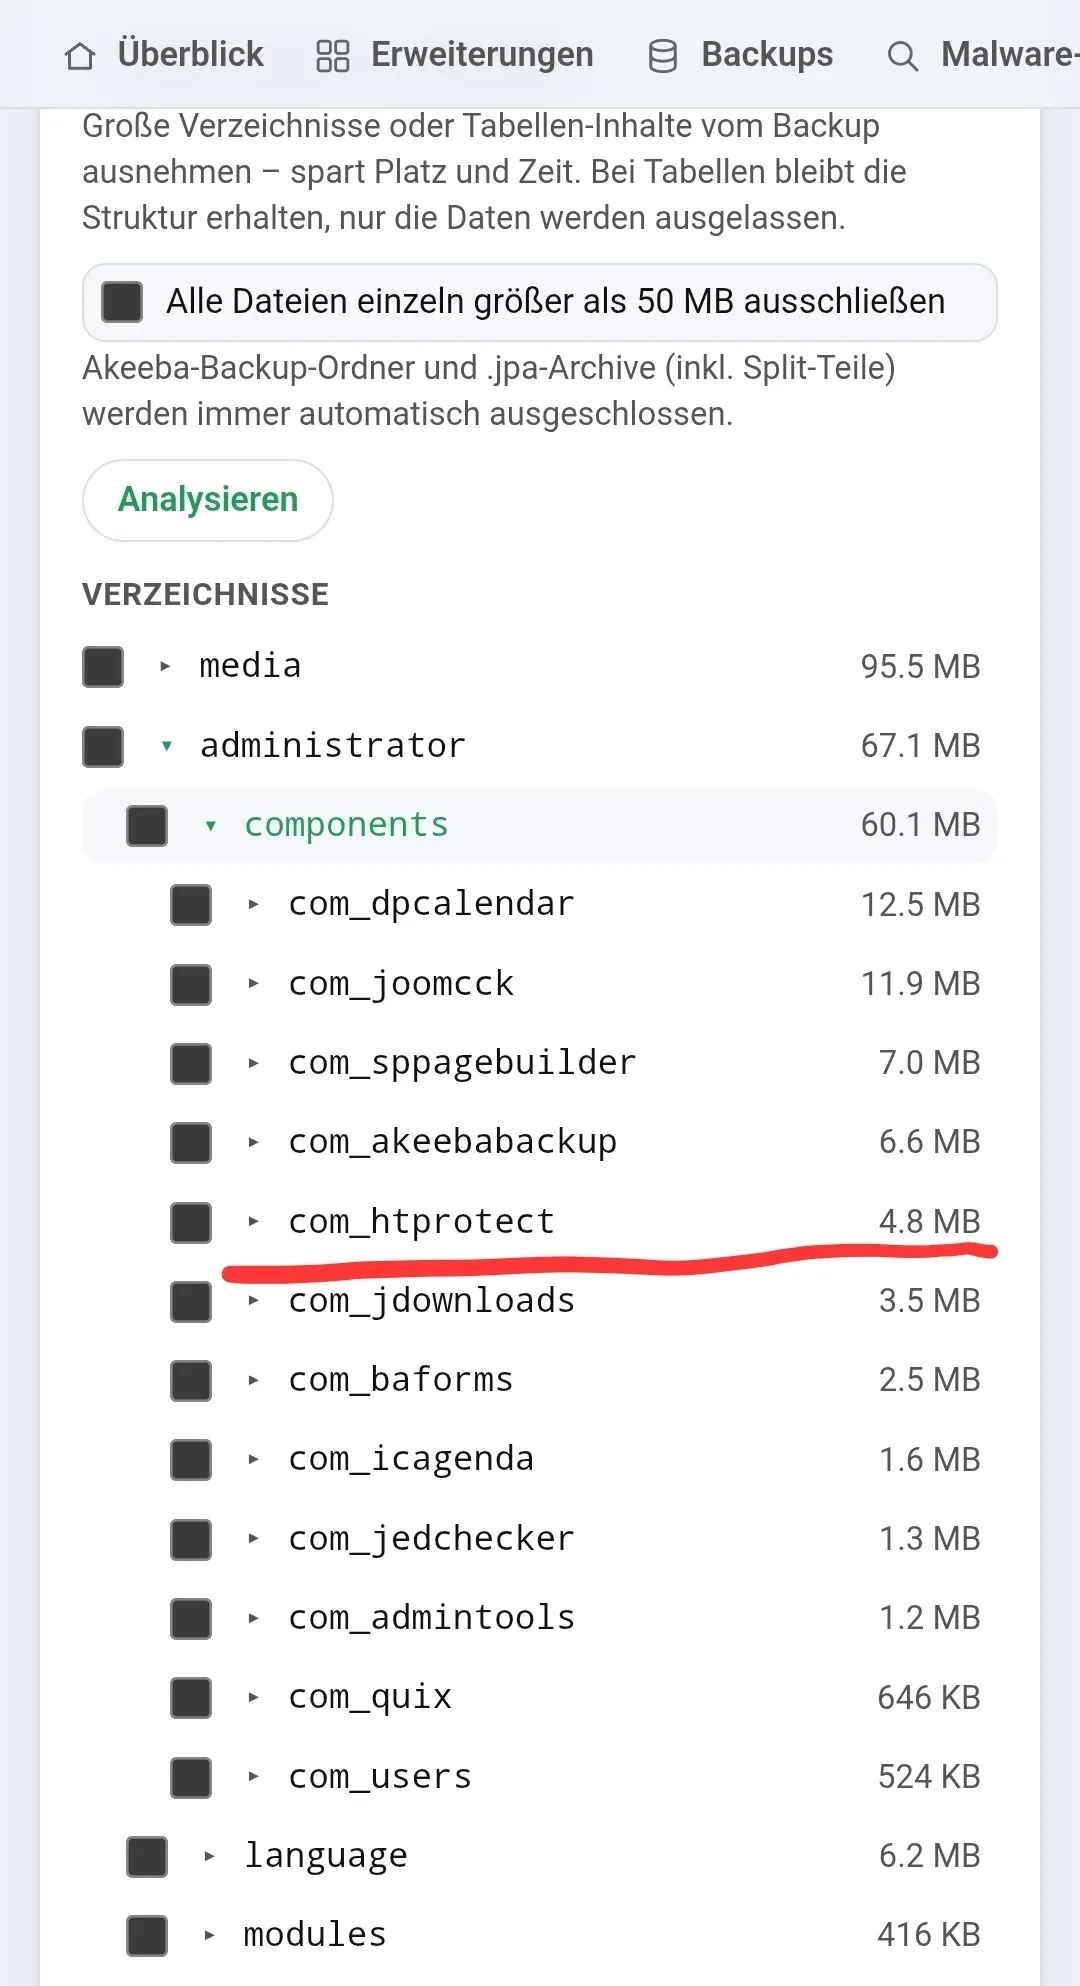The width and height of the screenshot is (1080, 1986).
Task: Click the Analysieren button
Action: tap(208, 500)
